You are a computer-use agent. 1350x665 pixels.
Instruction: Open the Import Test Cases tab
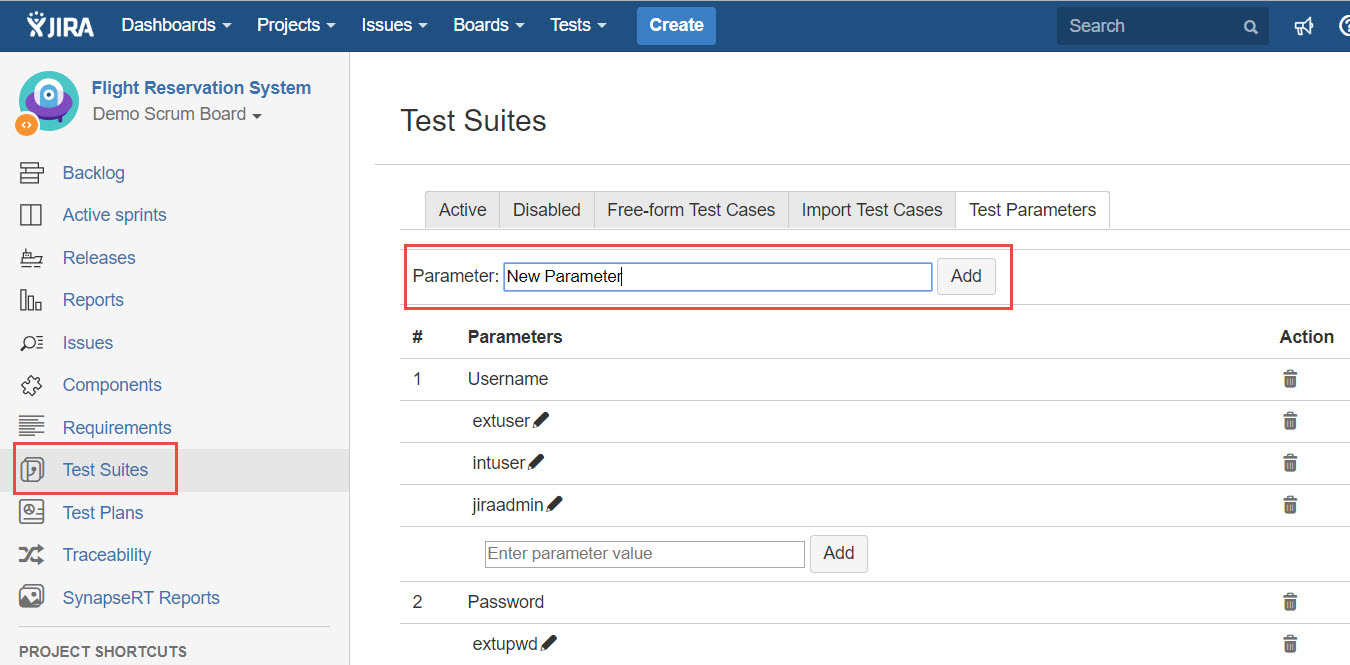point(871,210)
